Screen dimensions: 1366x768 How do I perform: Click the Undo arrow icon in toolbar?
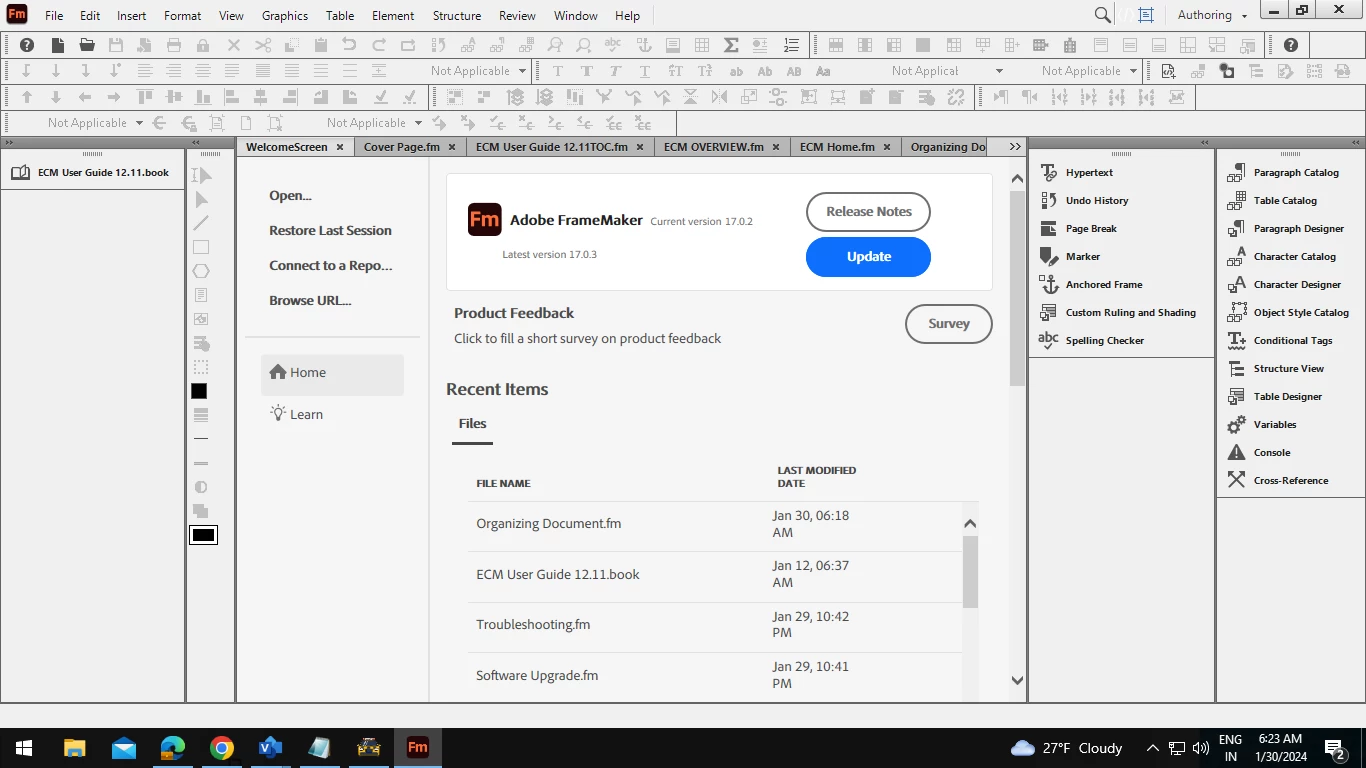coord(349,45)
